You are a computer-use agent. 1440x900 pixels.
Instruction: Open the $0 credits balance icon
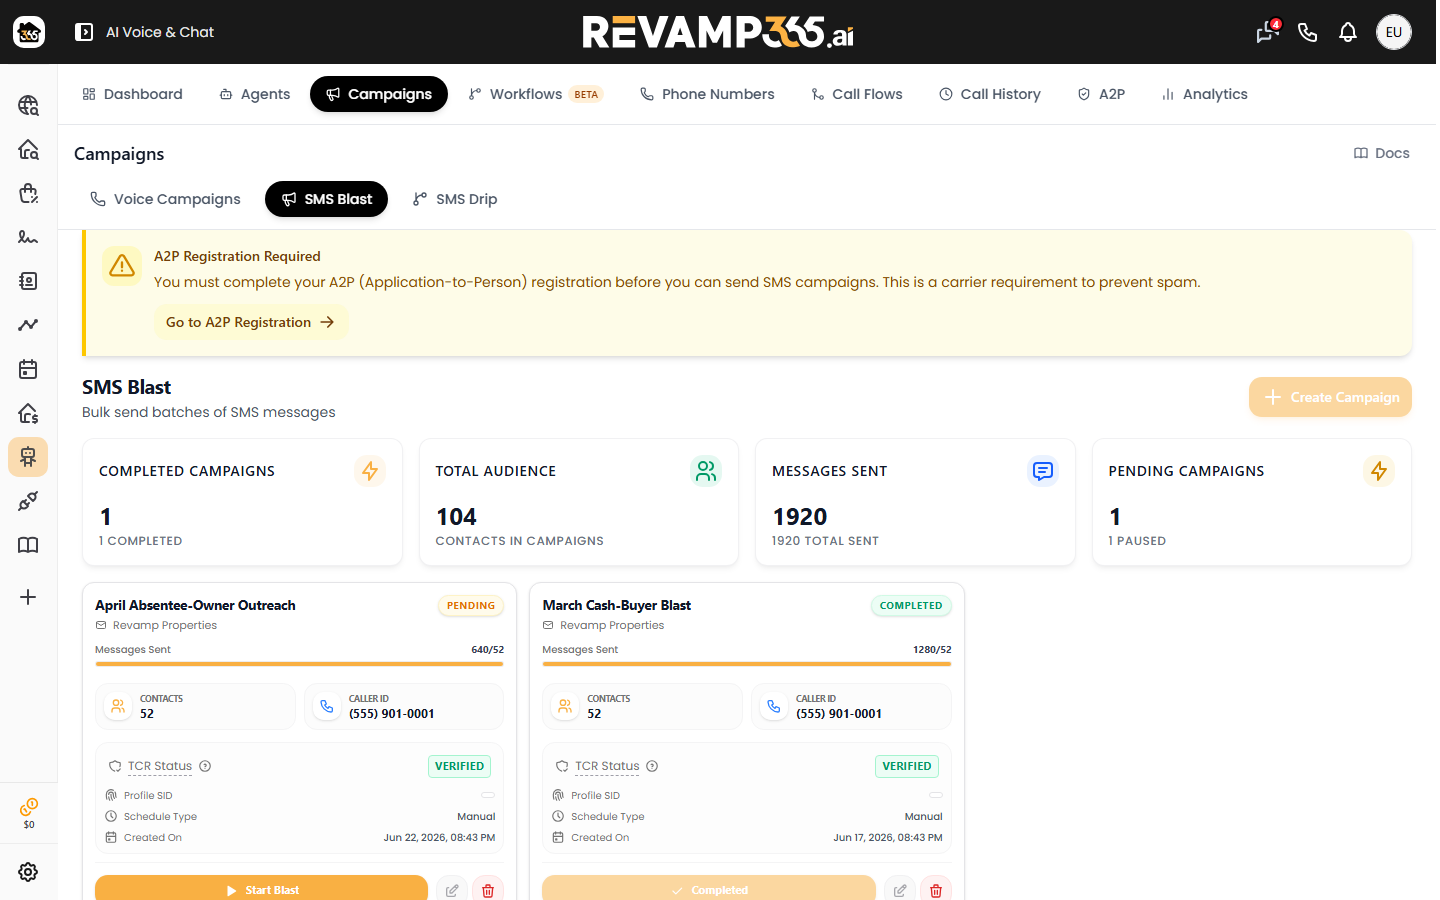pos(29,813)
